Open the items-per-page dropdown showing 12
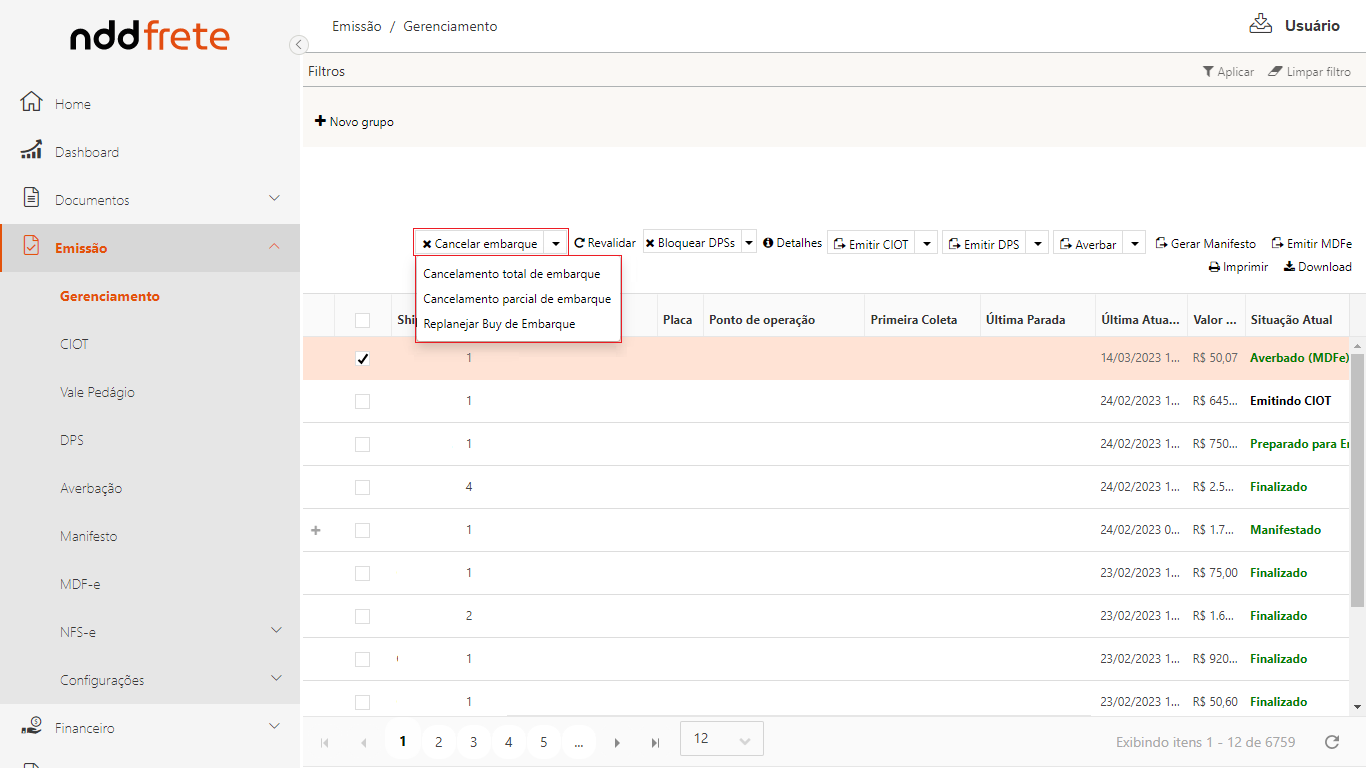The width and height of the screenshot is (1366, 768). coord(721,739)
